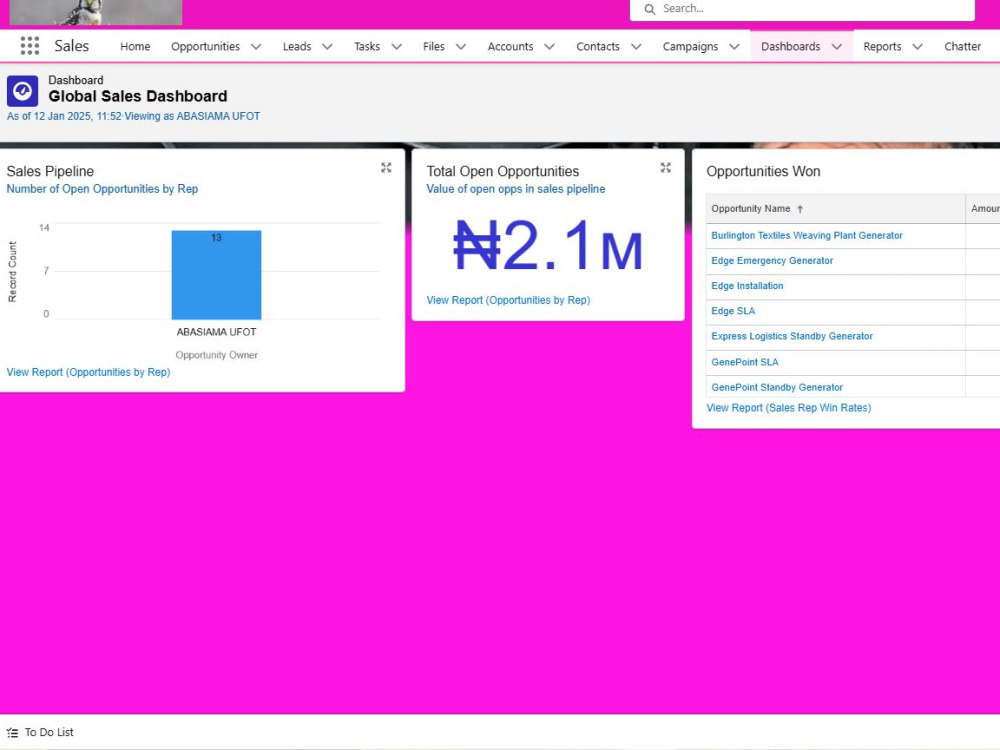Switch to the Reports tab
The width and height of the screenshot is (1000, 750).
[882, 47]
